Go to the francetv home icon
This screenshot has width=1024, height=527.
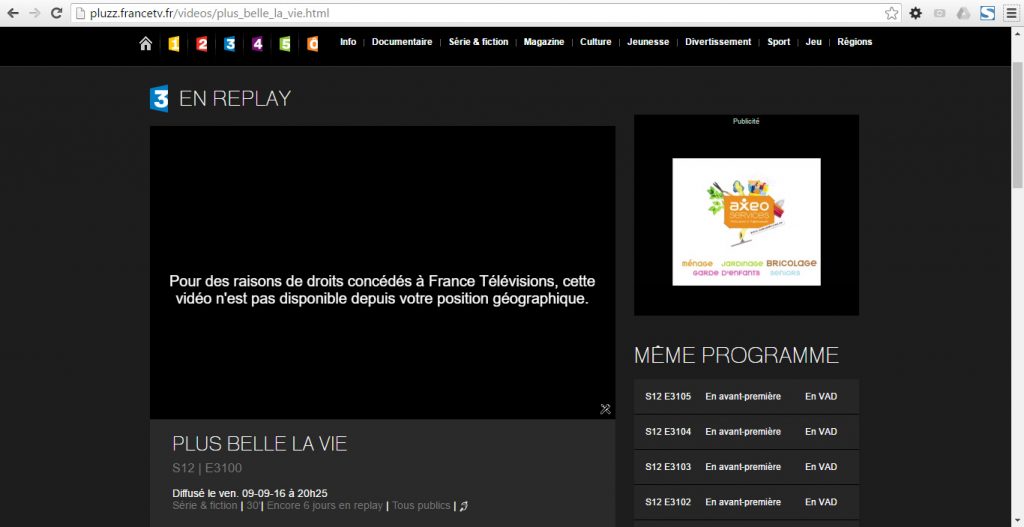pyautogui.click(x=146, y=43)
